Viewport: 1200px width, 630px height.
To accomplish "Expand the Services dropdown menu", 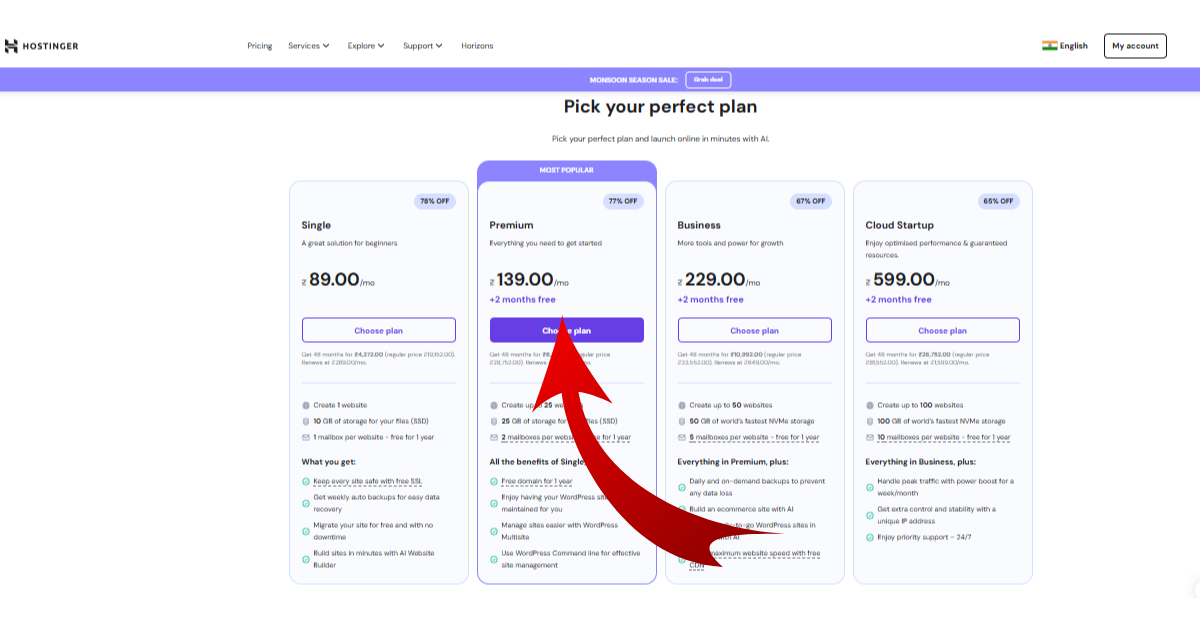I will (308, 46).
